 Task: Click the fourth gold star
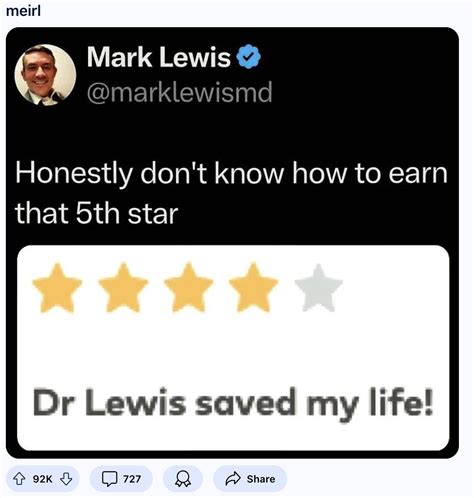click(253, 287)
